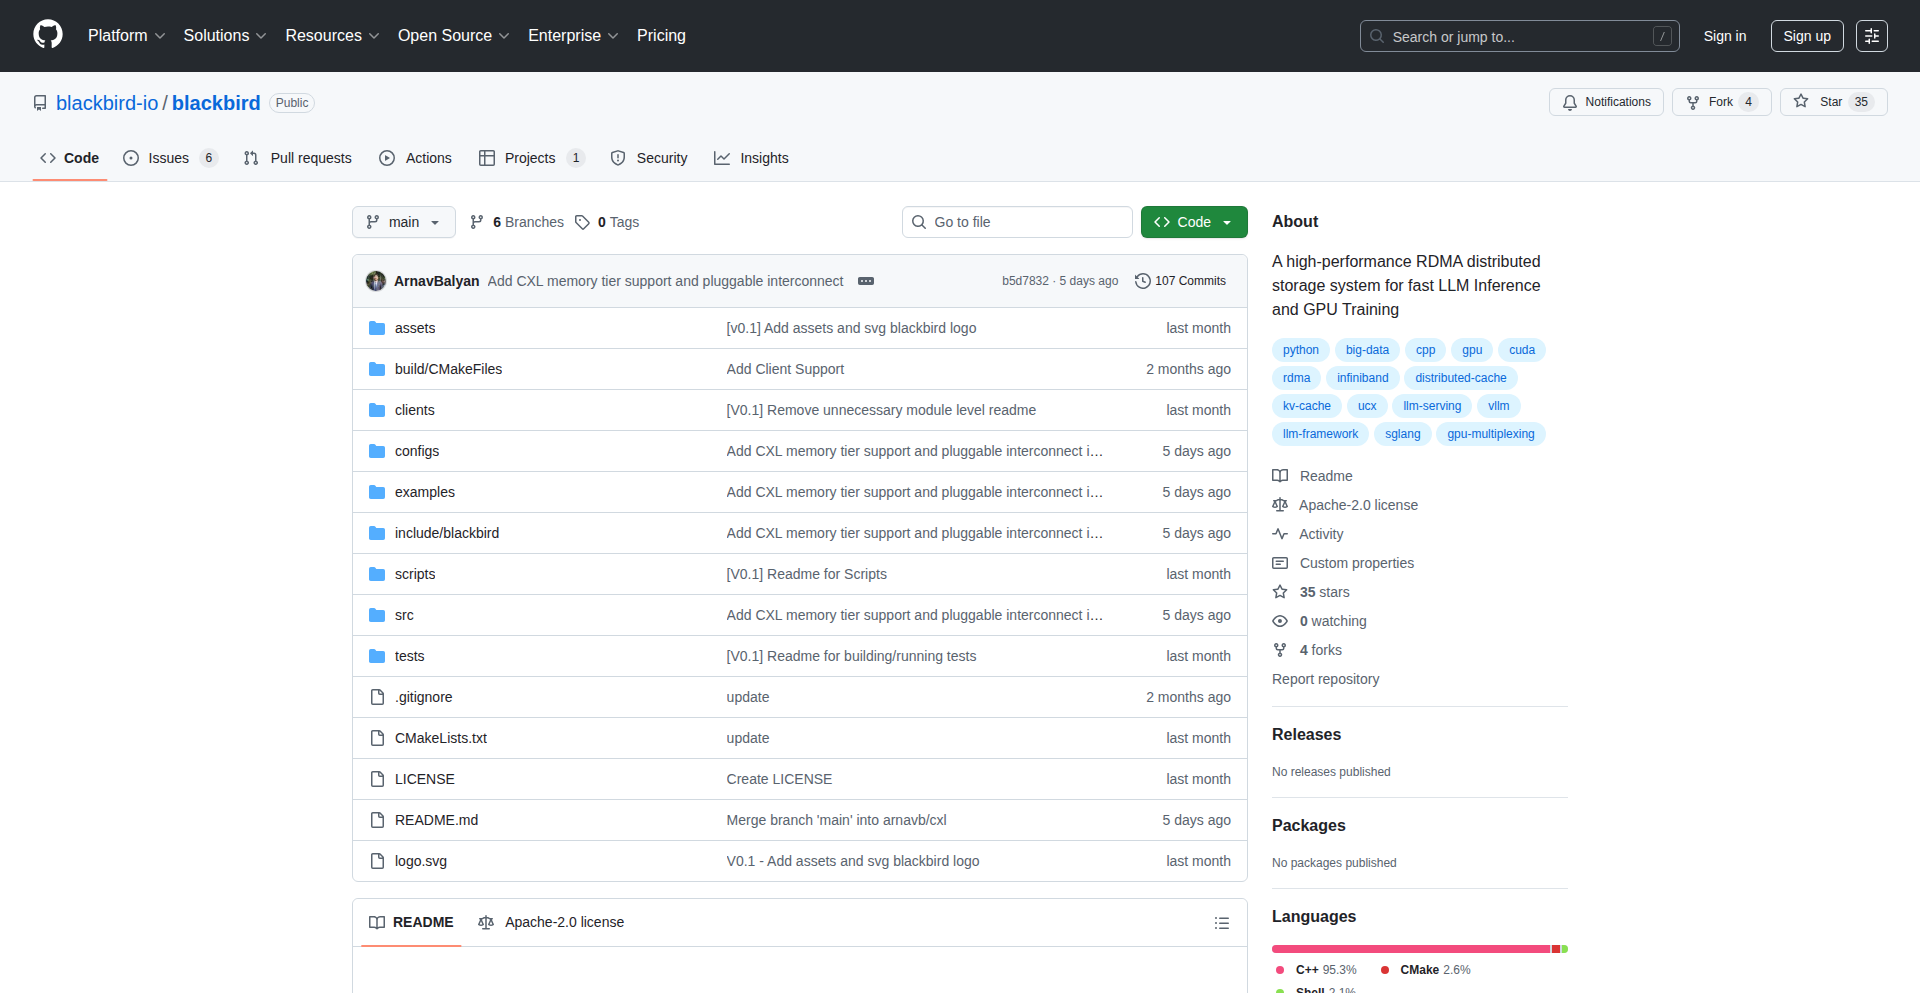Click the GitHub logo icon
Image resolution: width=1920 pixels, height=993 pixels.
pos(48,35)
